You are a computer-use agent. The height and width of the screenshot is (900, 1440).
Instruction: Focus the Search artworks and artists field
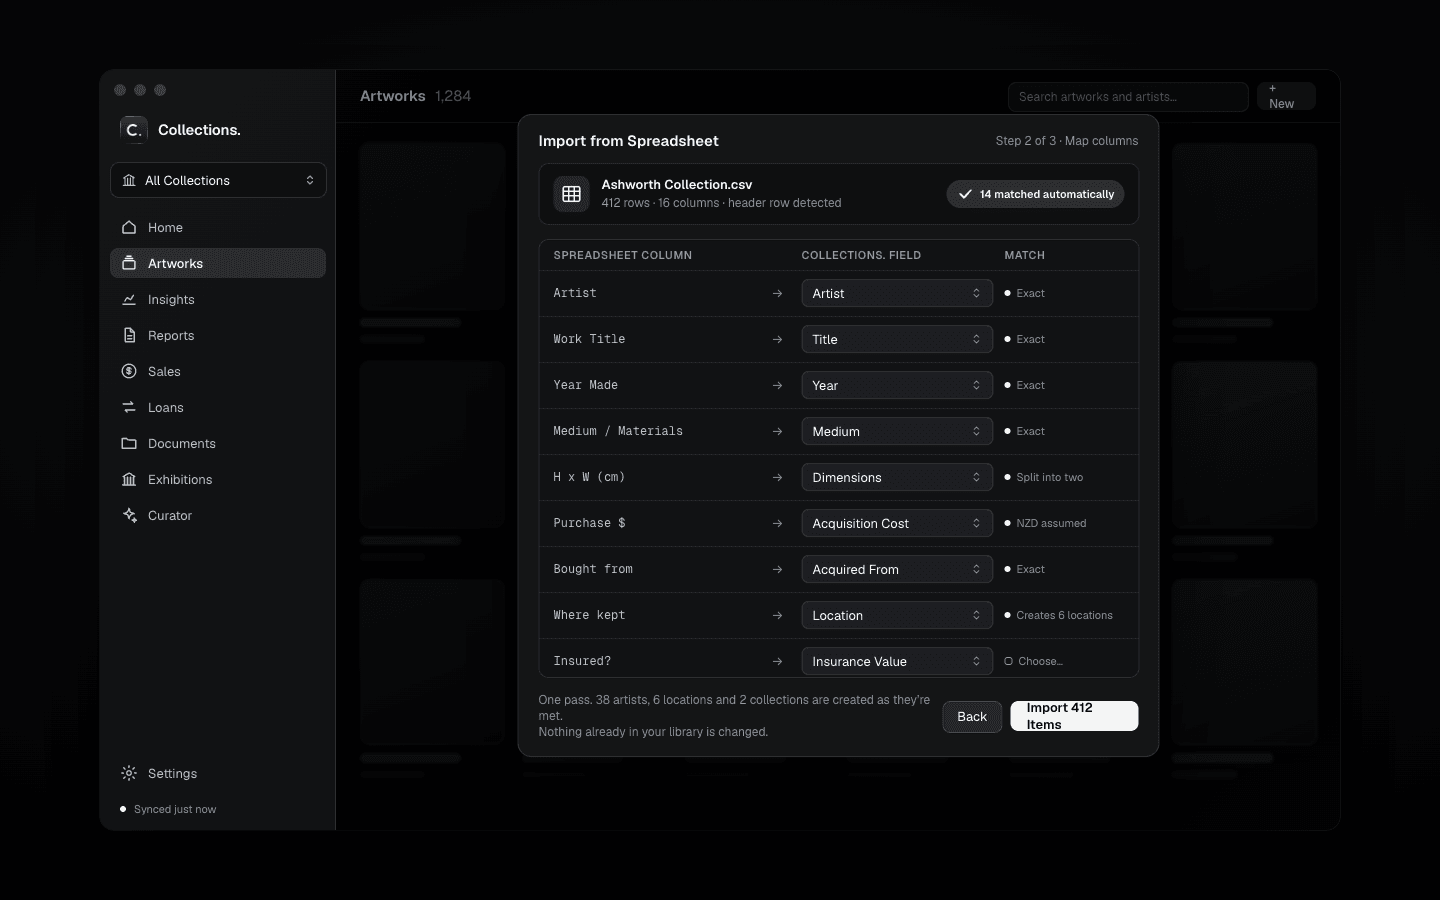(x=1128, y=97)
